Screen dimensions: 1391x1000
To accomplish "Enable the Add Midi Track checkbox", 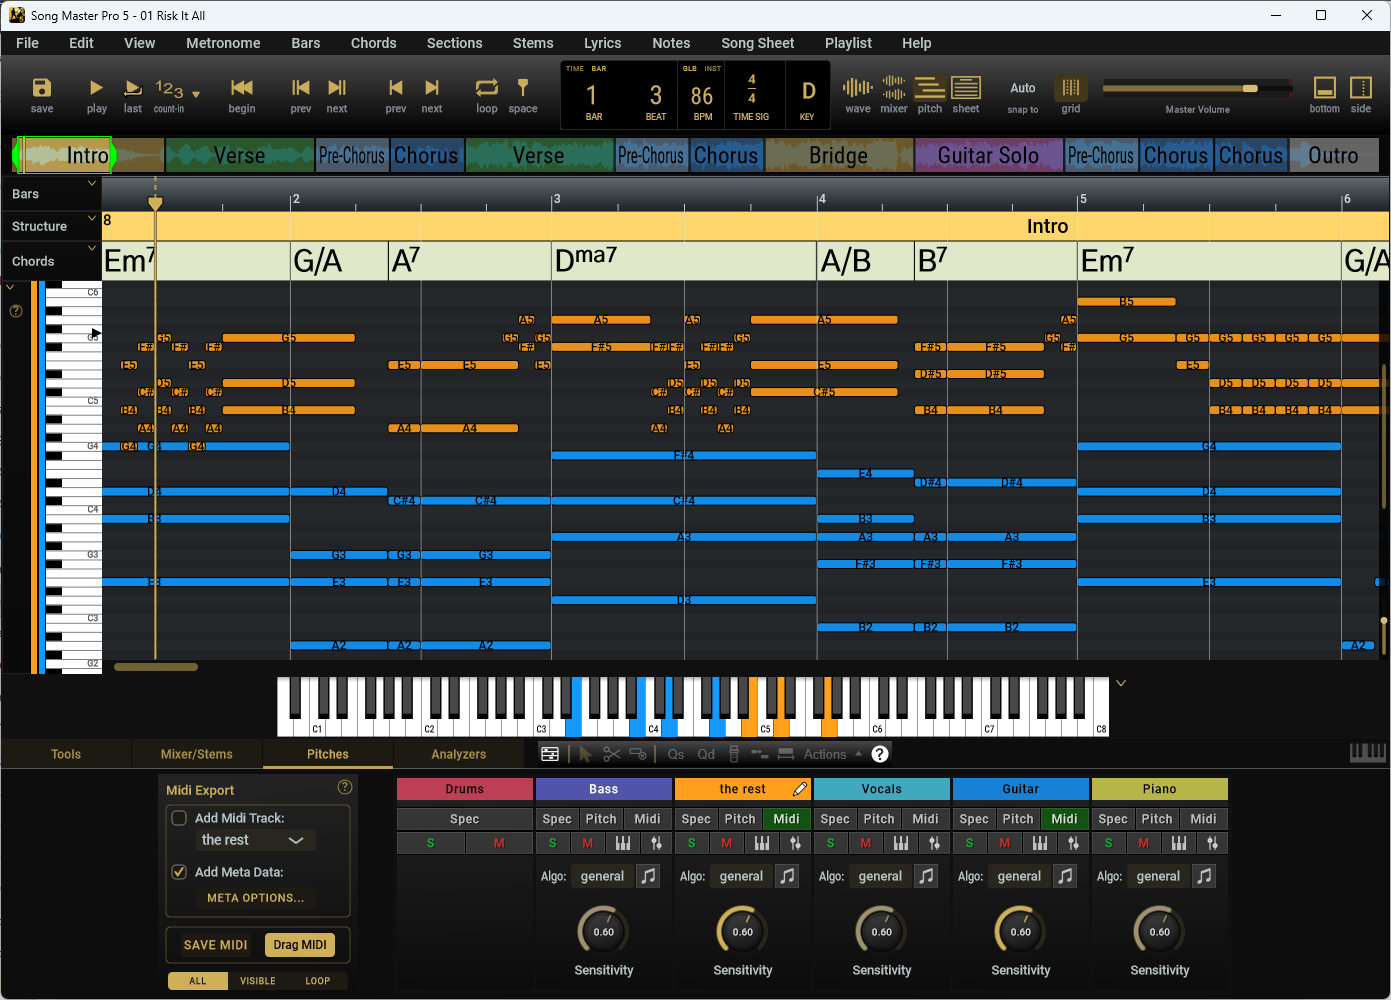I will click(180, 818).
